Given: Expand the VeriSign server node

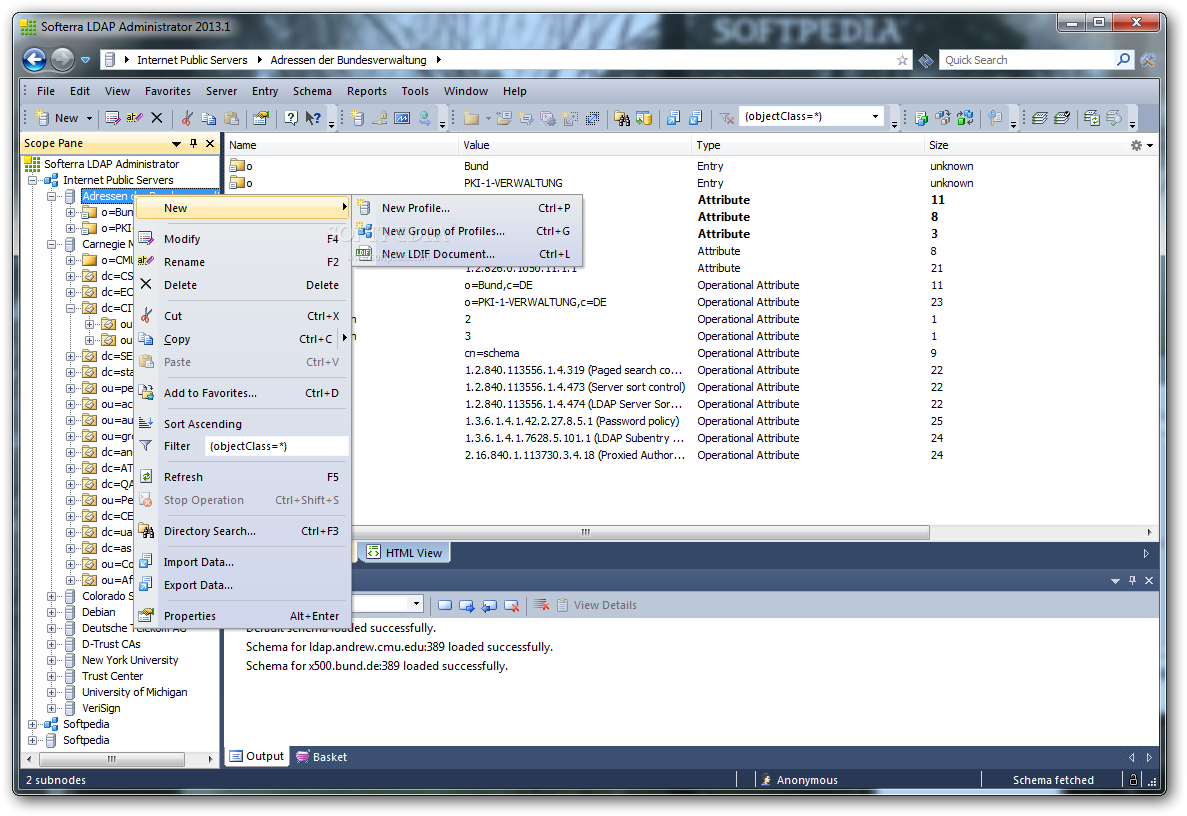Looking at the screenshot, I should click(x=51, y=709).
